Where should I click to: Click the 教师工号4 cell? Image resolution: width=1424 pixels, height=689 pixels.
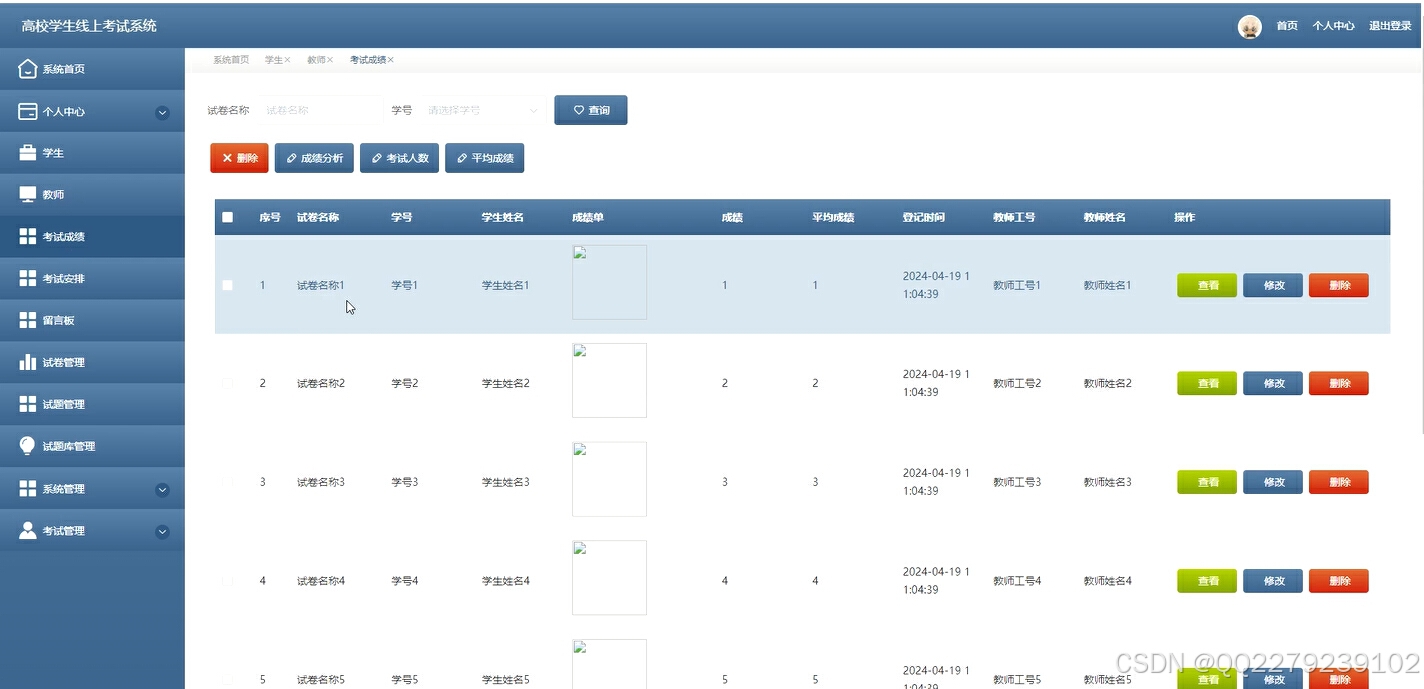[1017, 581]
